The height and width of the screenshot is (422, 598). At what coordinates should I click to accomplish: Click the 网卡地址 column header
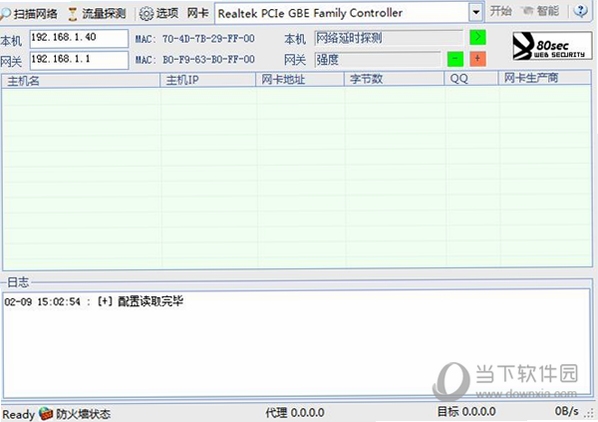point(300,80)
